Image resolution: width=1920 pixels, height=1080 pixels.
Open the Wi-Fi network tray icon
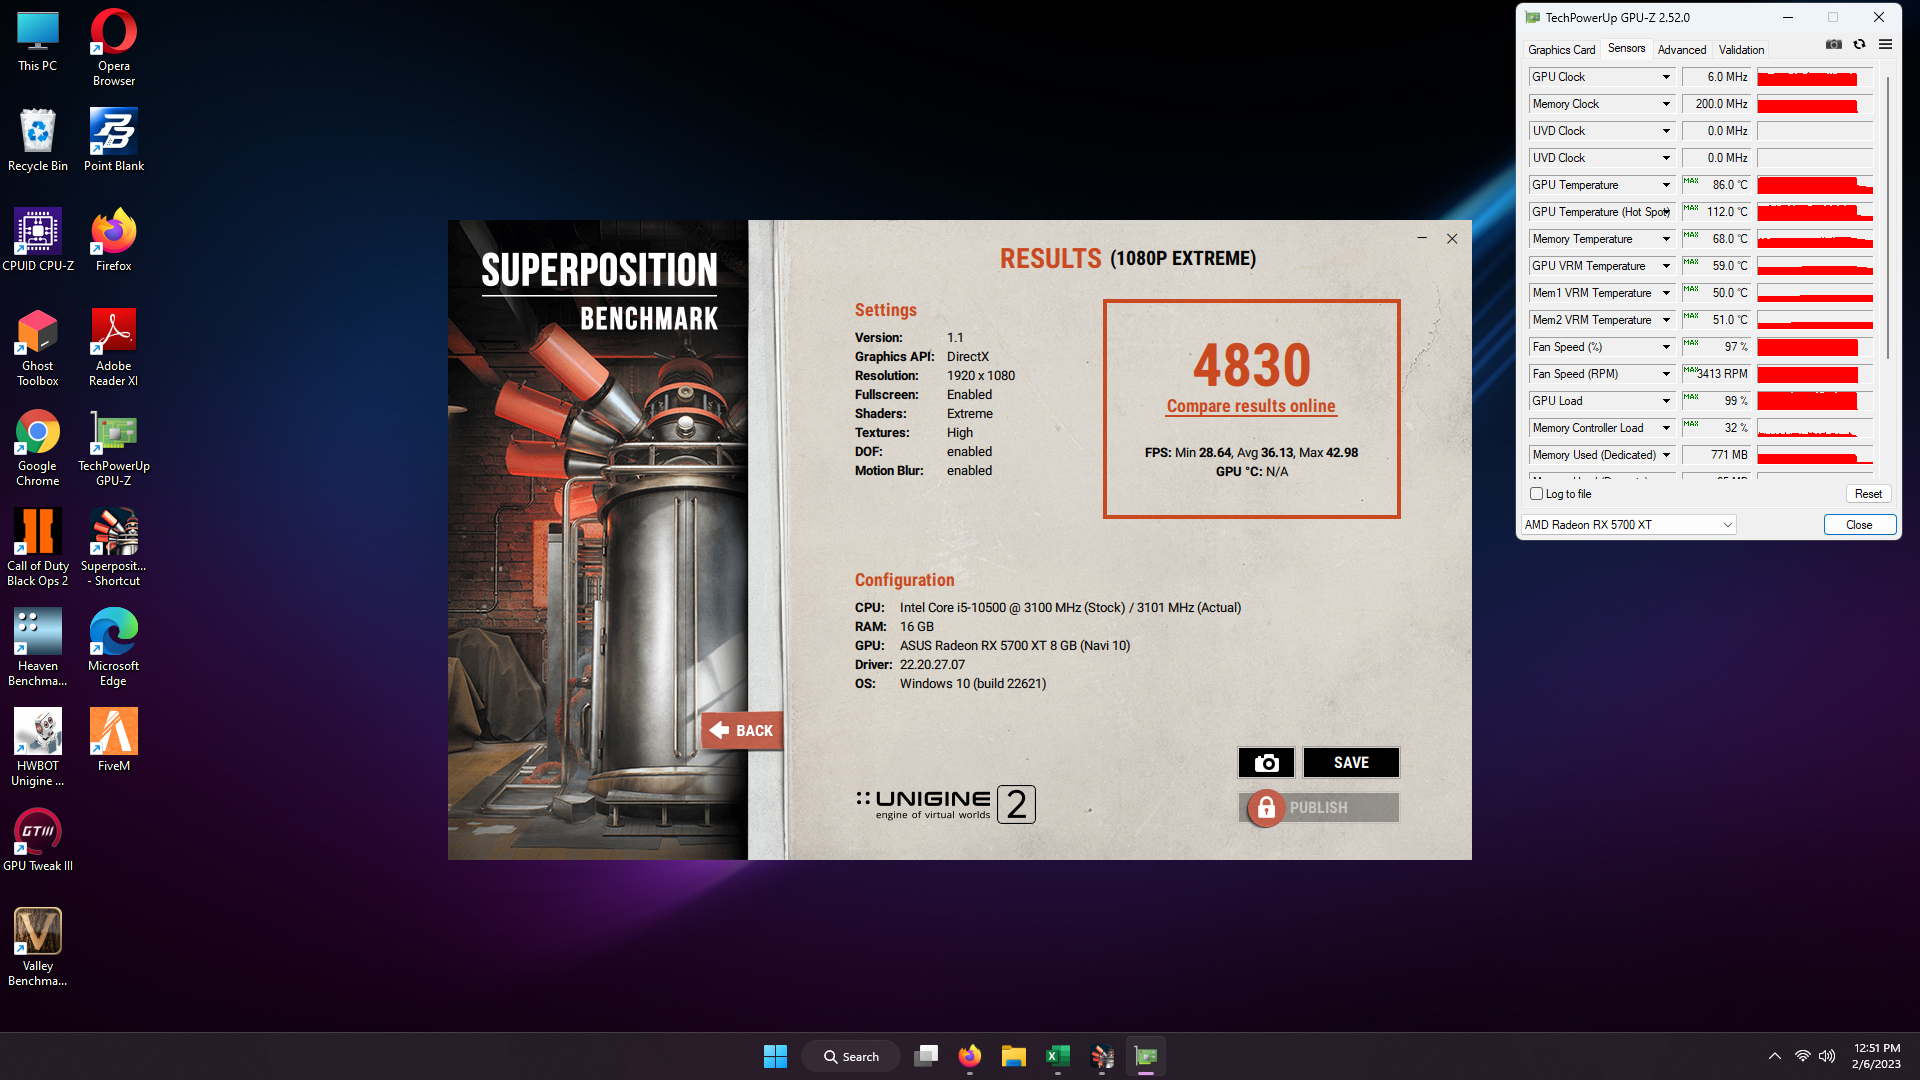1802,1056
